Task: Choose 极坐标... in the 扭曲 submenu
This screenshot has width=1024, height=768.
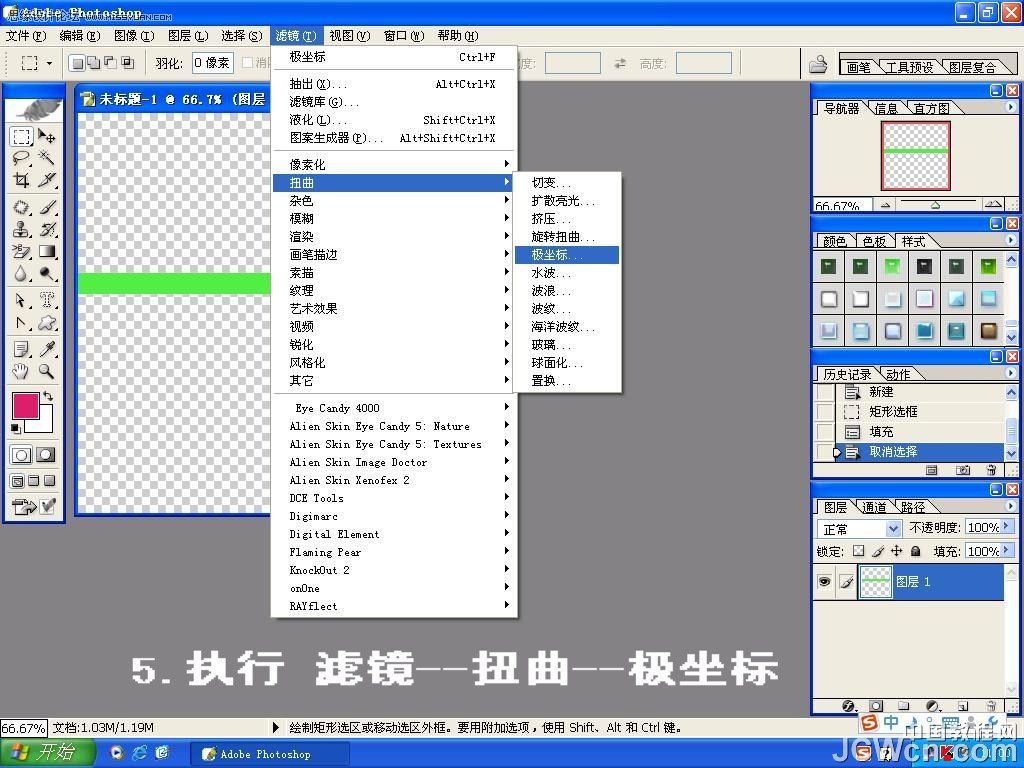Action: (x=567, y=255)
